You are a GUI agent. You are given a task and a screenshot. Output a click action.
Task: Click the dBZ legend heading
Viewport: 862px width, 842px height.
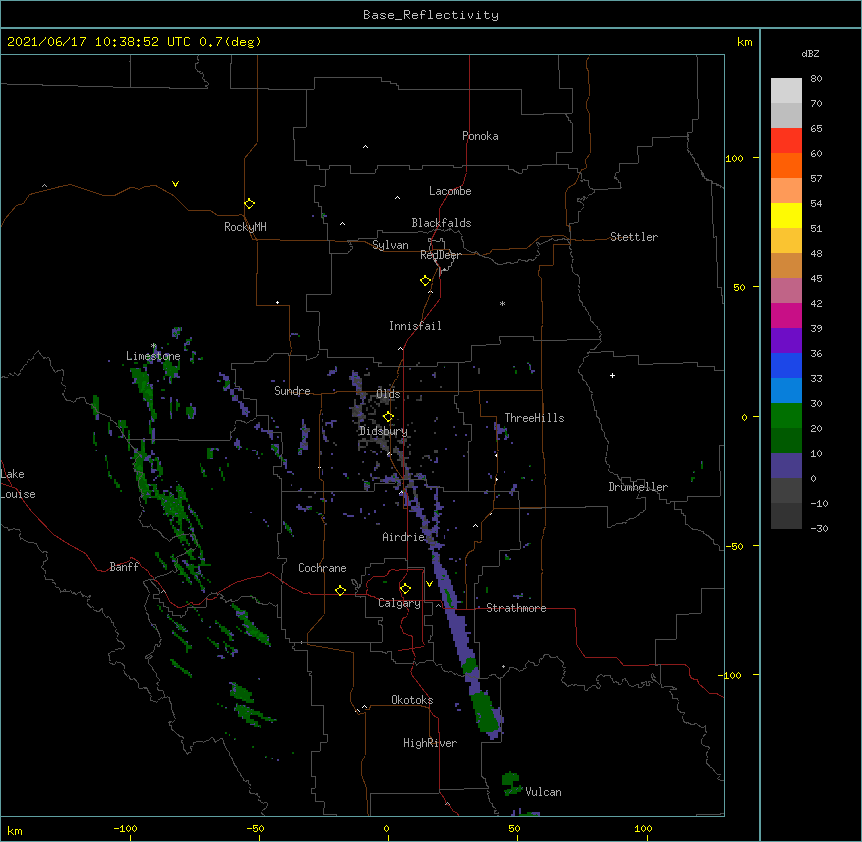pyautogui.click(x=810, y=53)
